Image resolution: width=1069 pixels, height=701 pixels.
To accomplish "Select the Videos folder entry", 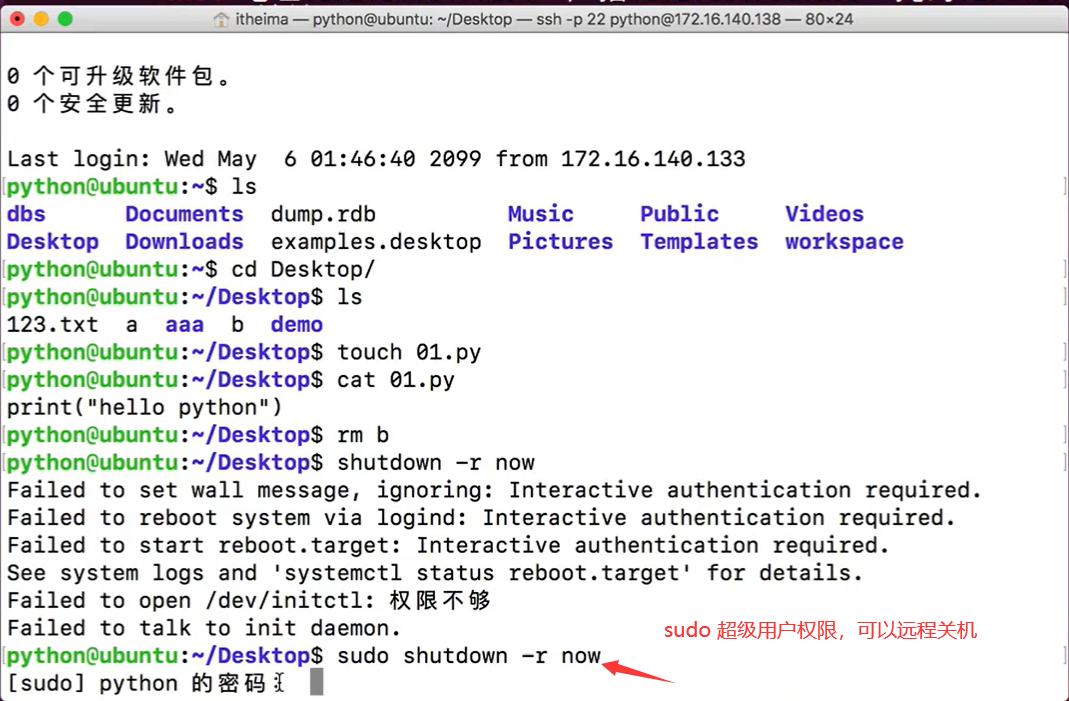I will coord(824,213).
